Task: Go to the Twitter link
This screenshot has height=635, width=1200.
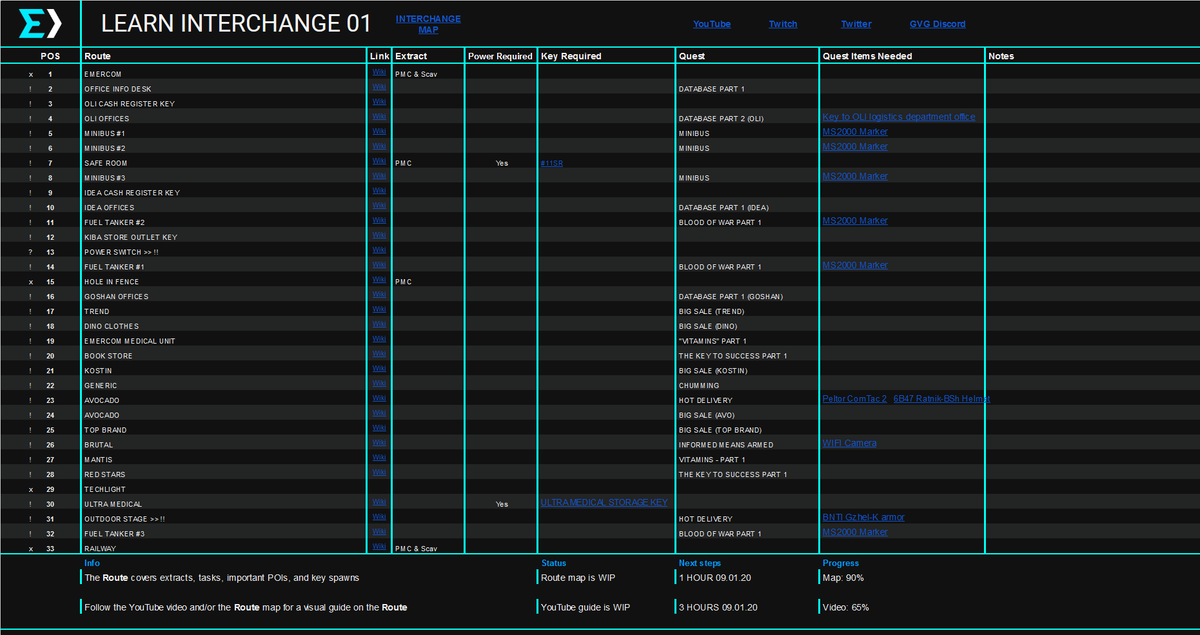Action: coord(856,24)
